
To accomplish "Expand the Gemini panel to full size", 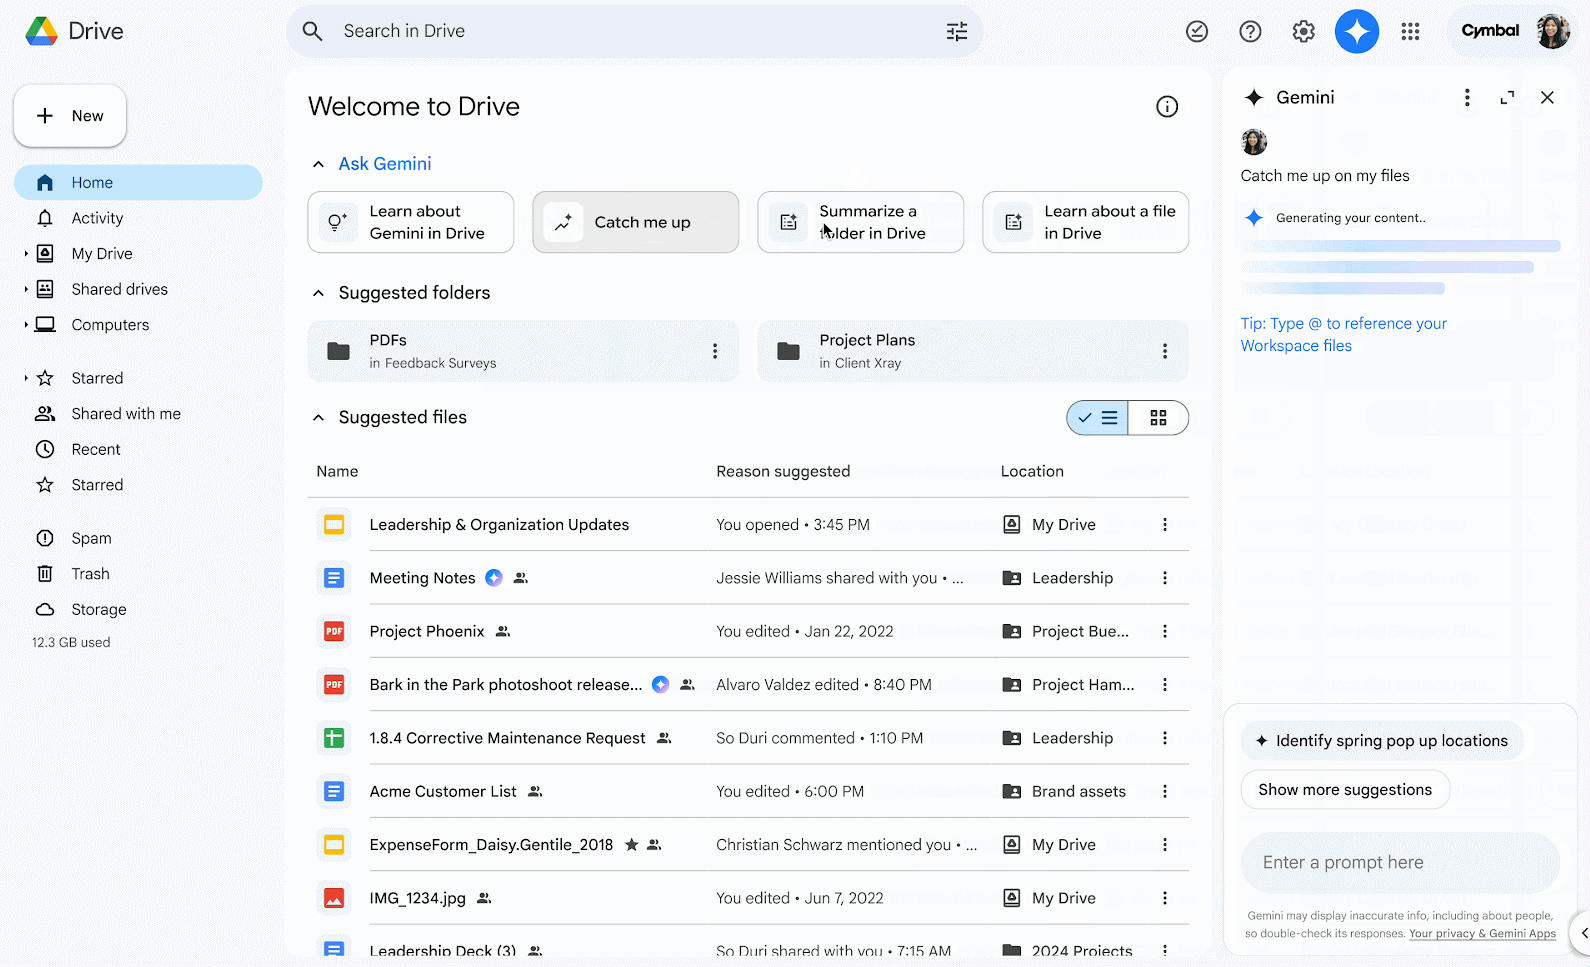I will (x=1507, y=97).
